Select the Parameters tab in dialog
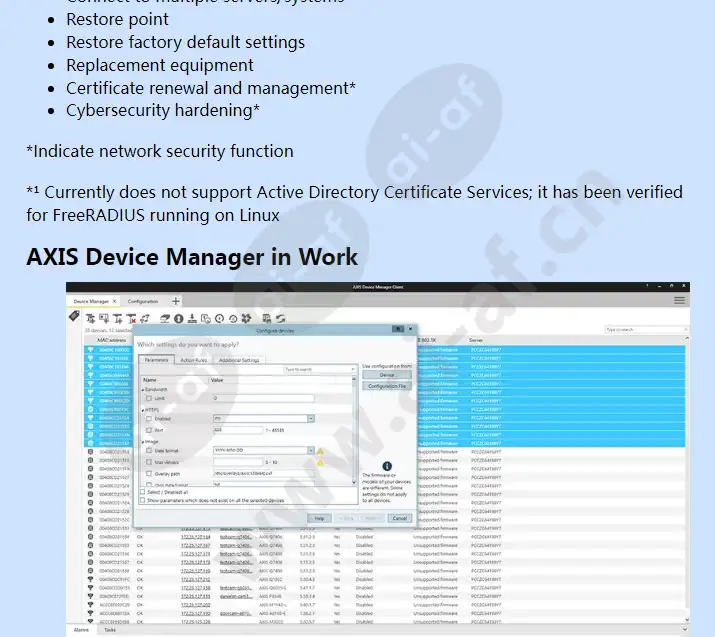This screenshot has width=715, height=637. 156,360
